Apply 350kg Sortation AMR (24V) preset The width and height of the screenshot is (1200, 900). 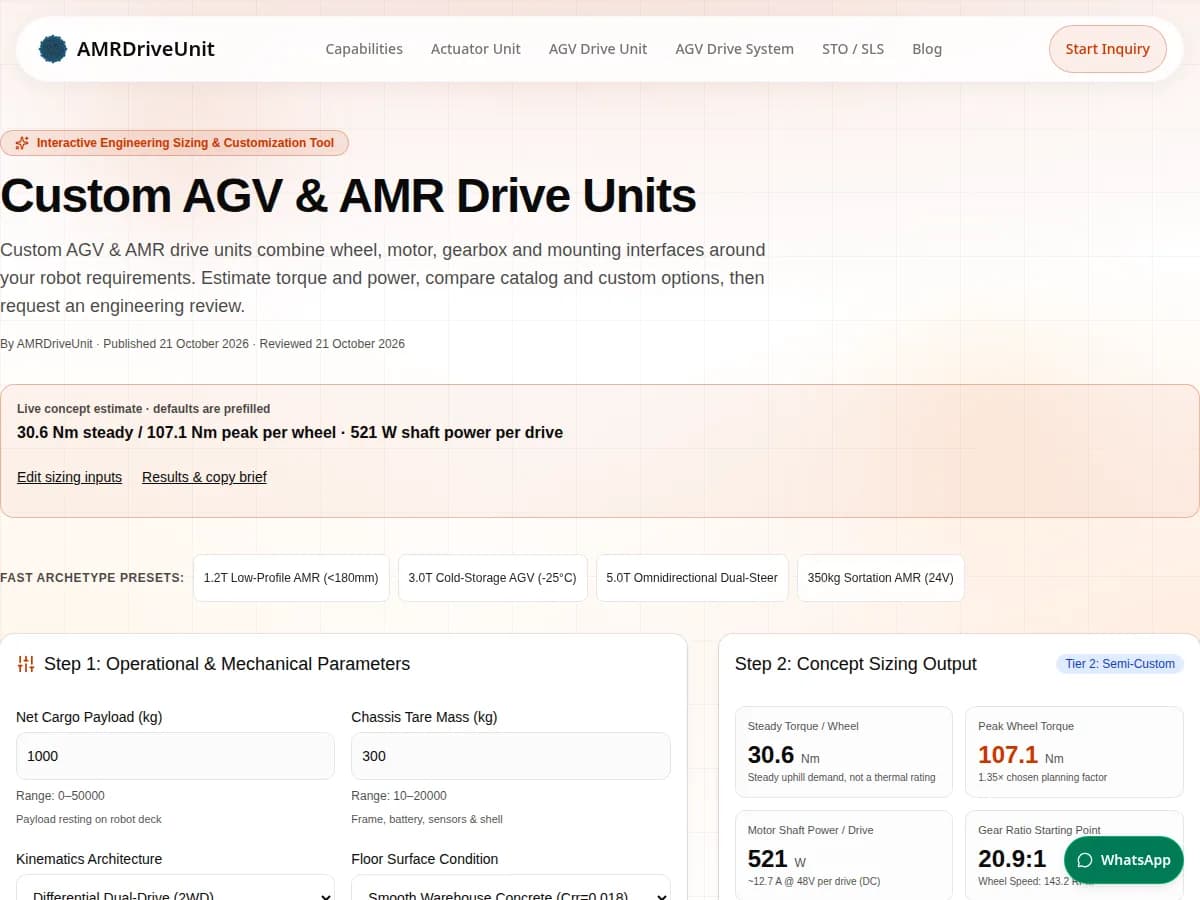880,578
